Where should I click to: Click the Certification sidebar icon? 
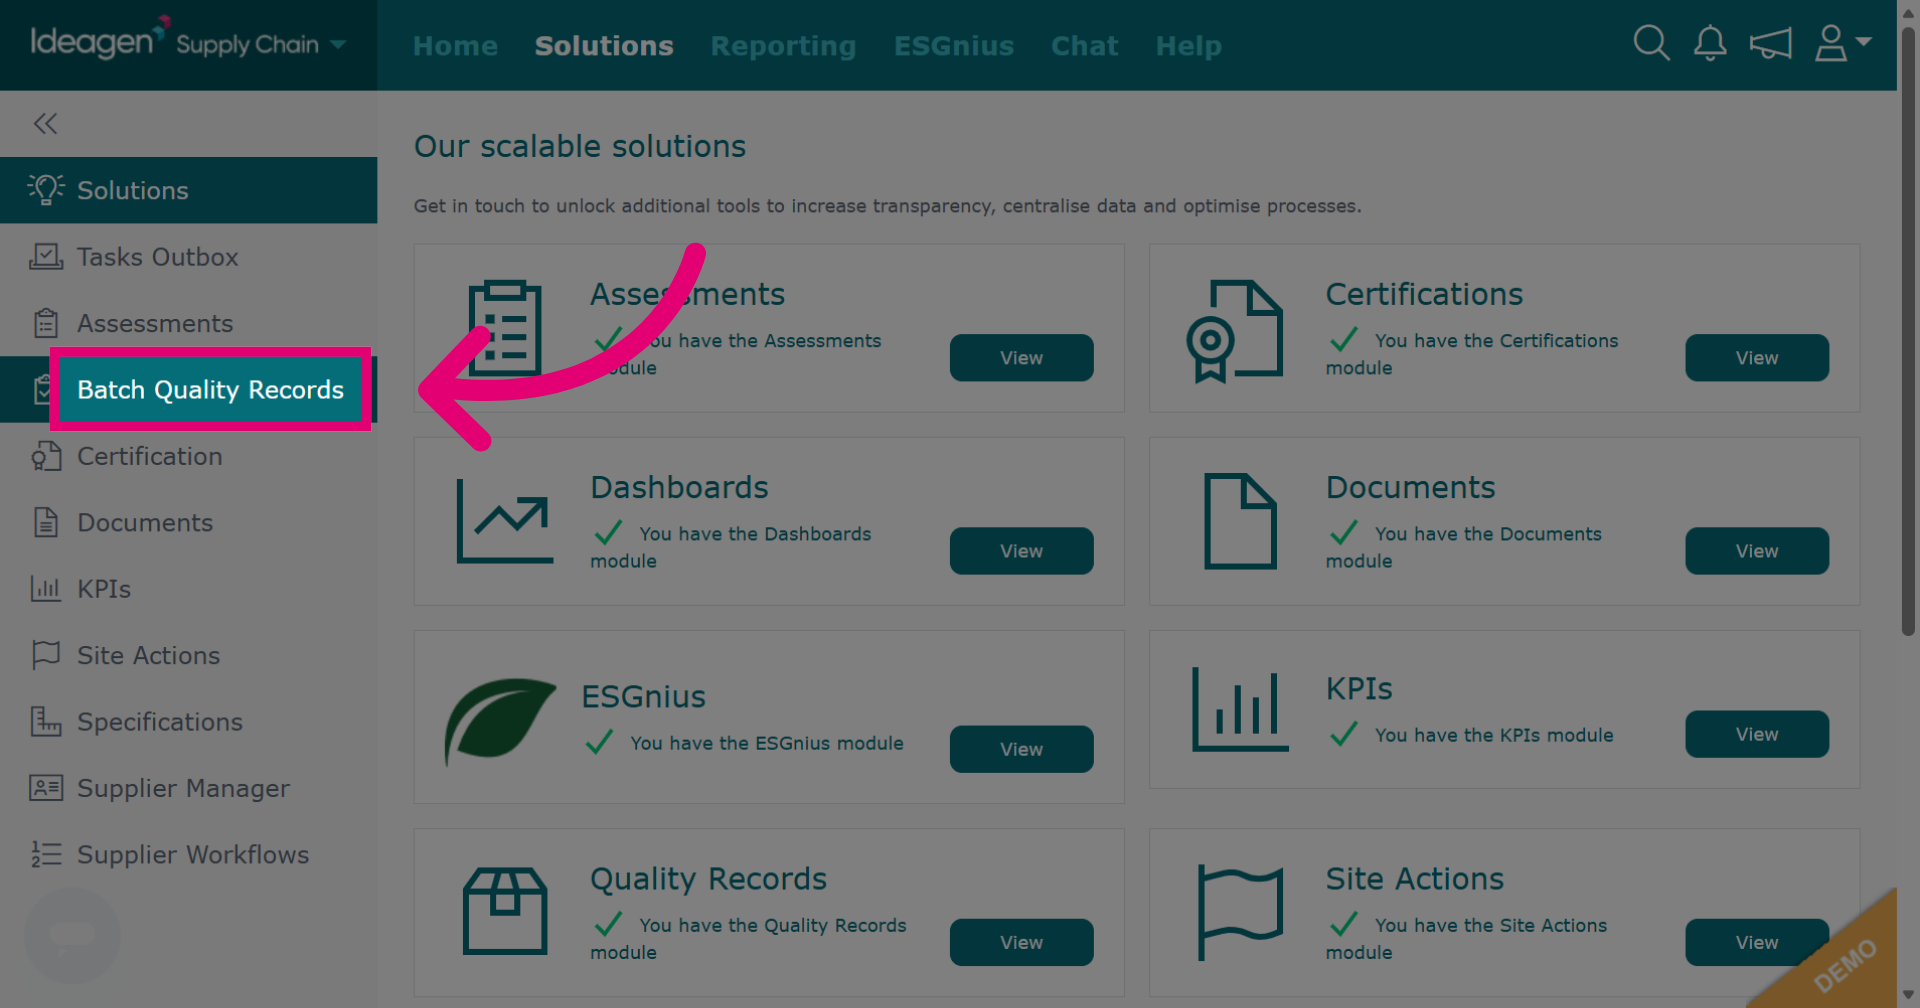click(x=46, y=456)
